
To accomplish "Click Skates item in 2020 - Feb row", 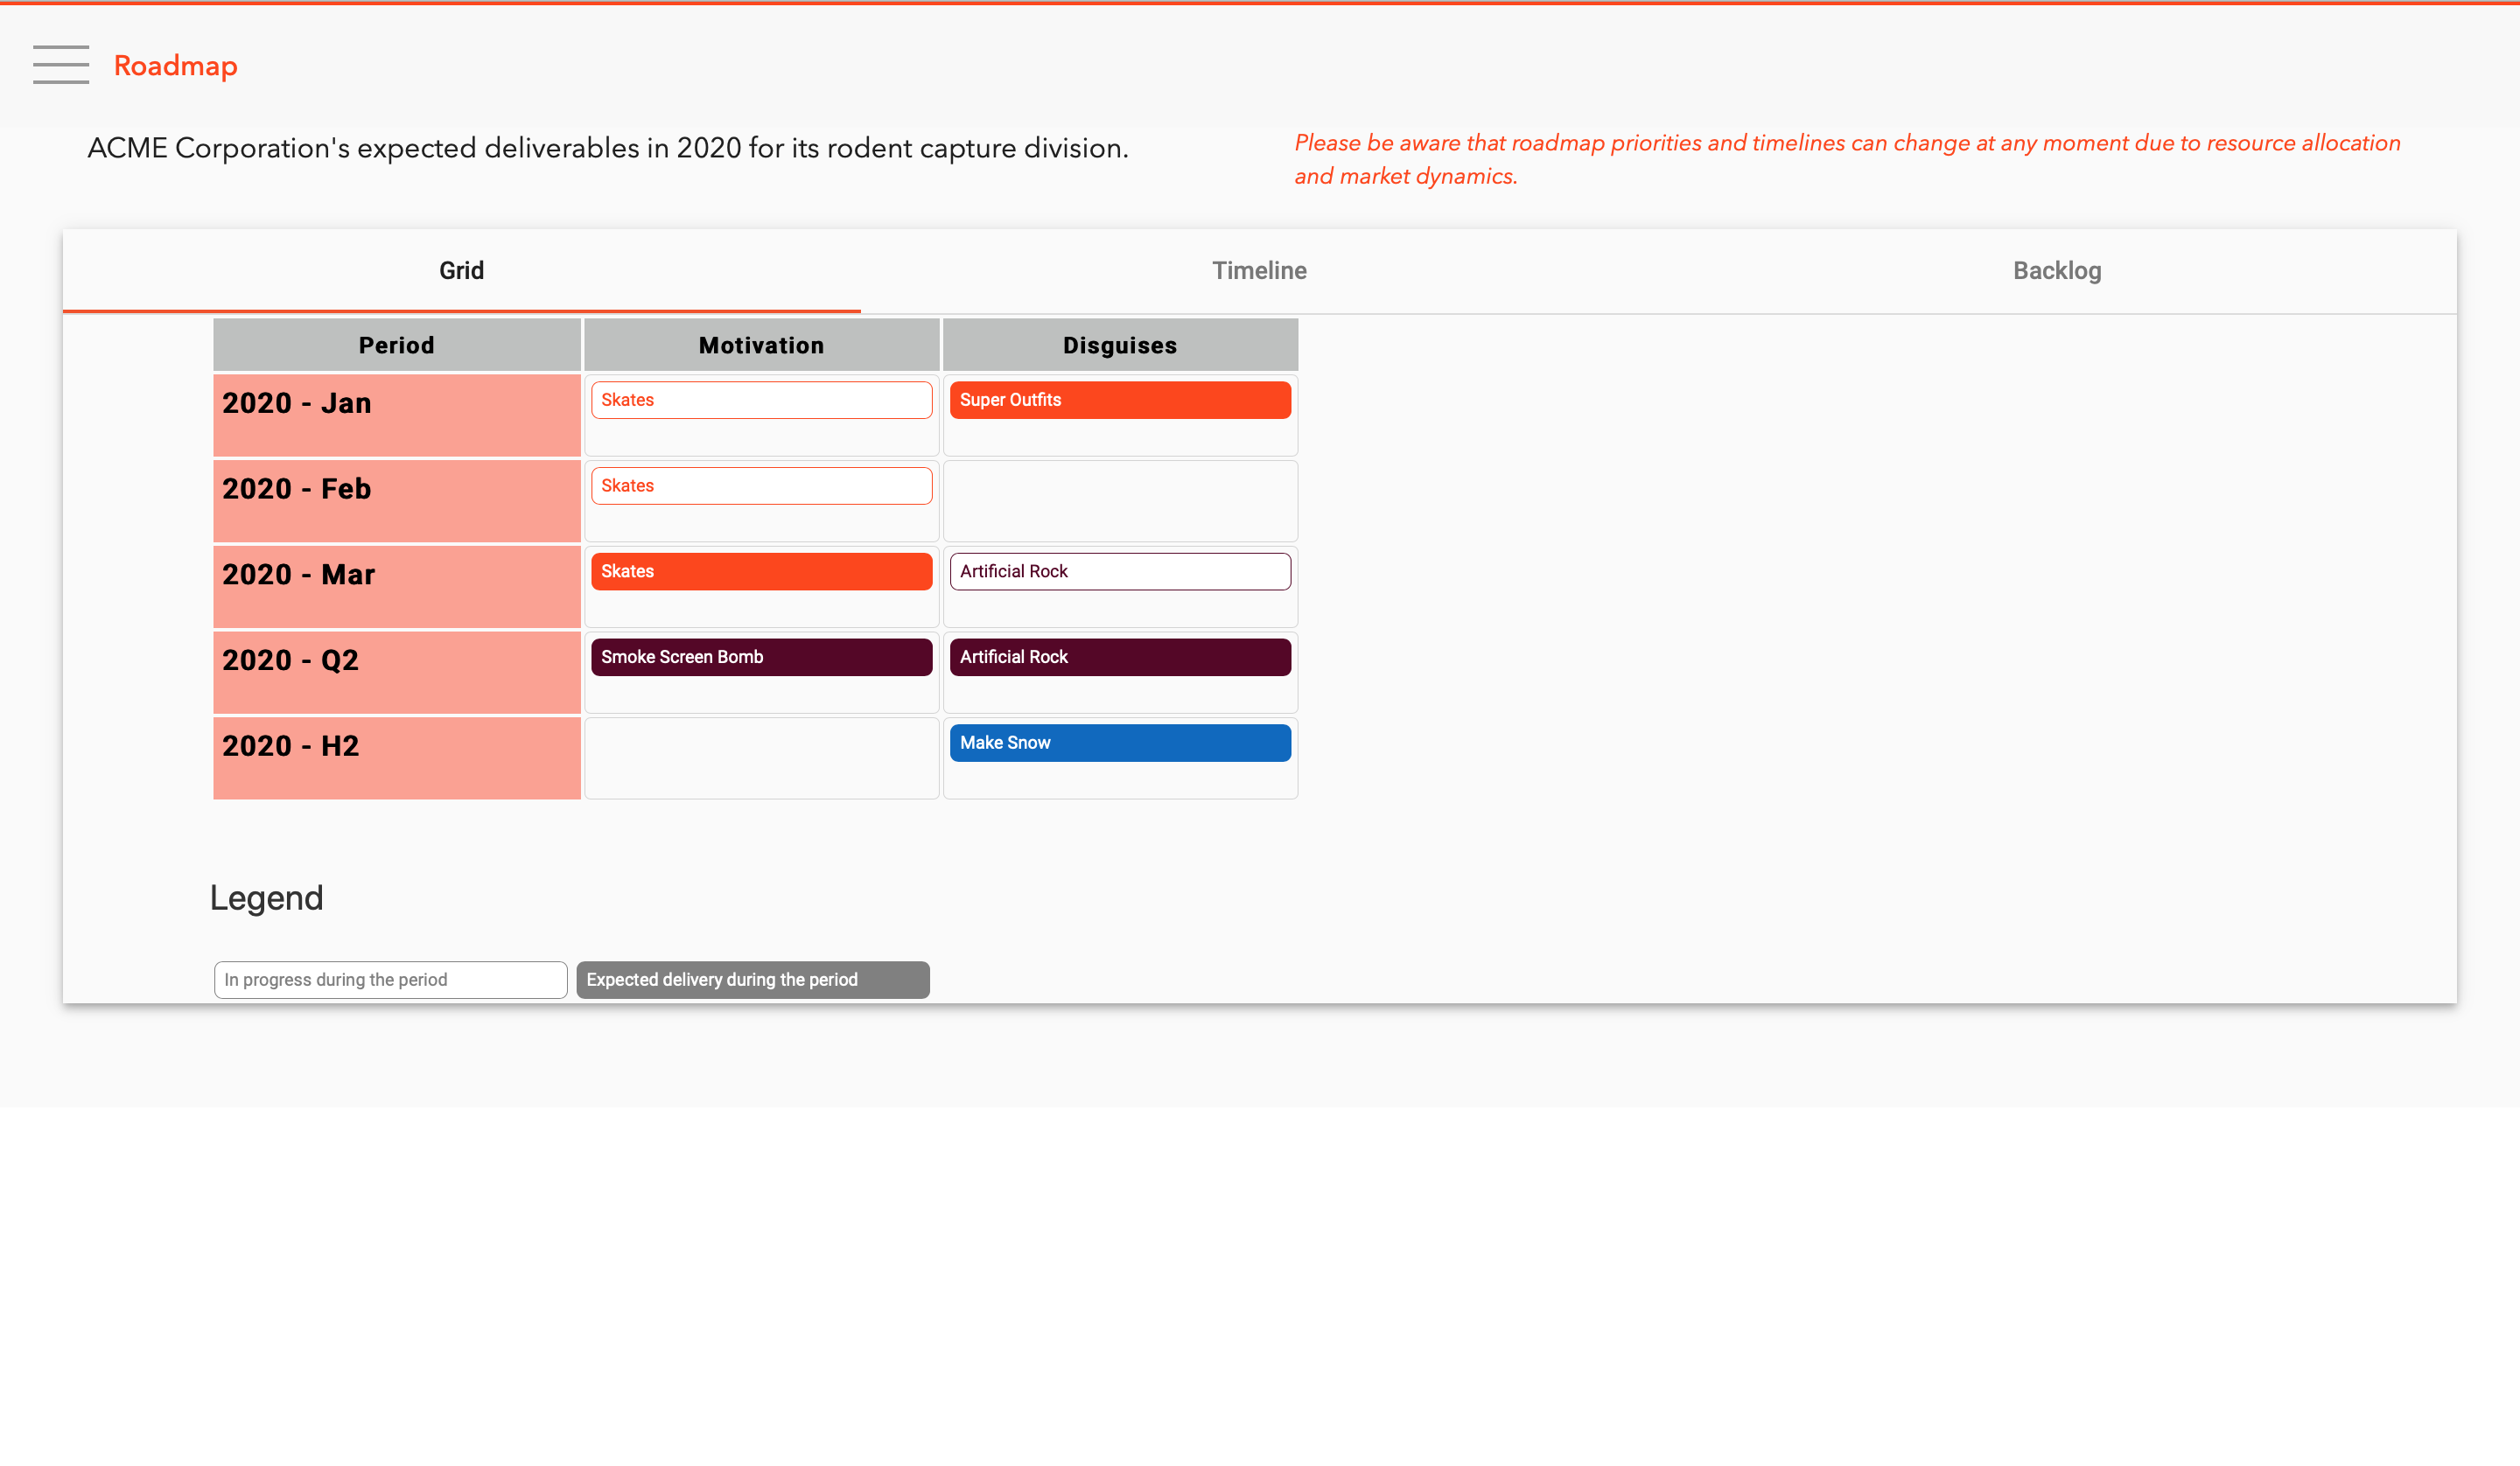I will [761, 486].
